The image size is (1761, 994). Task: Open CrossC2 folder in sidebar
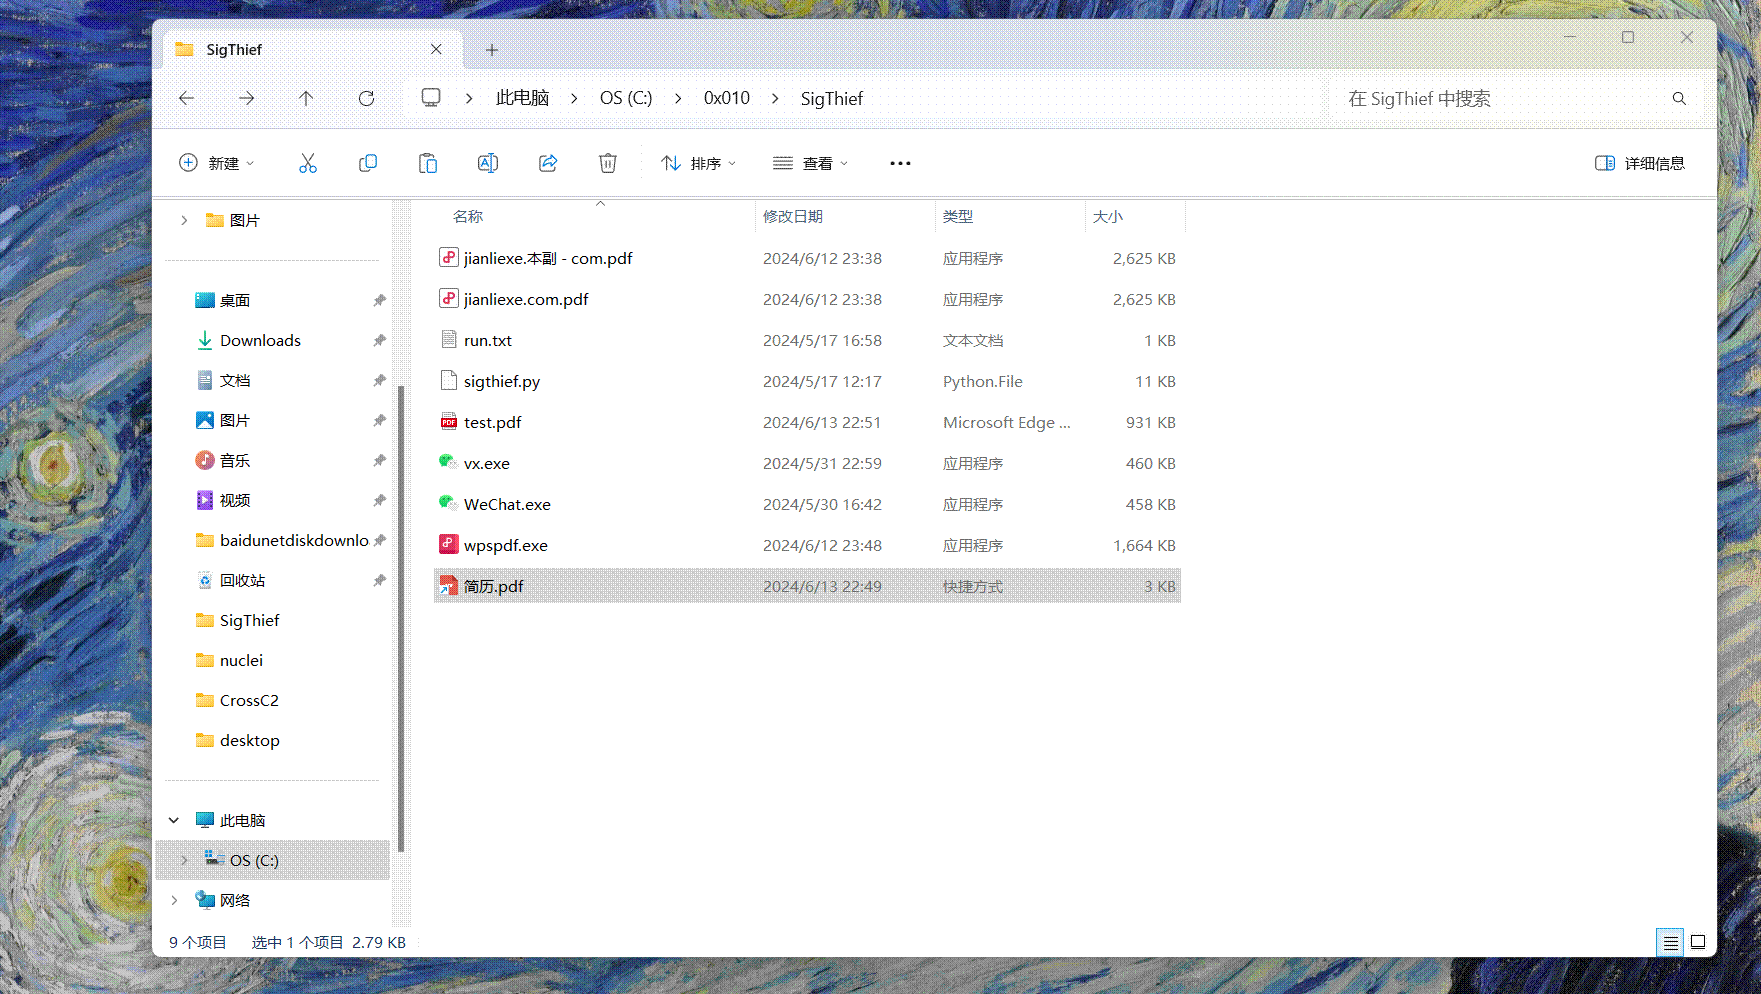coord(249,700)
